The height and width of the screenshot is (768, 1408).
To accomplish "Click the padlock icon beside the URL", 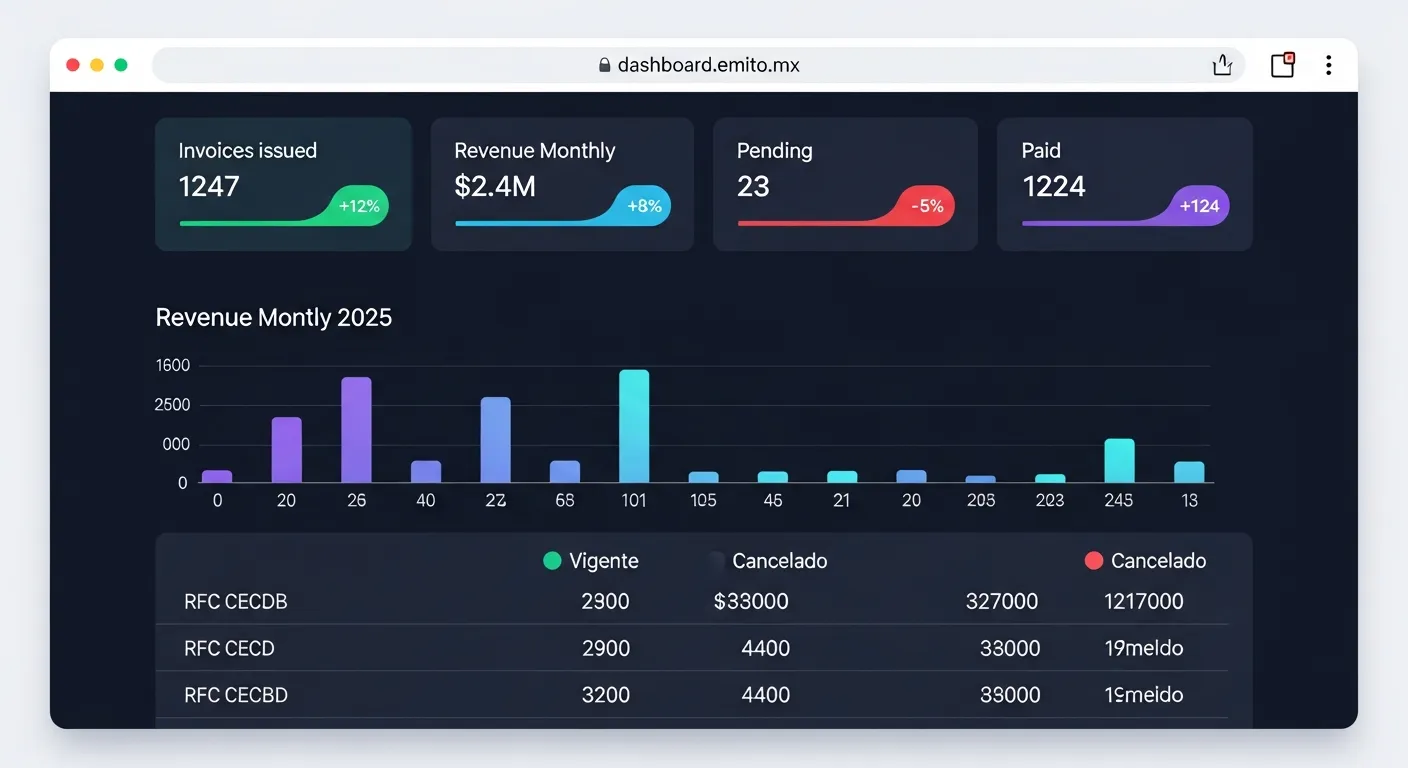I will click(604, 65).
